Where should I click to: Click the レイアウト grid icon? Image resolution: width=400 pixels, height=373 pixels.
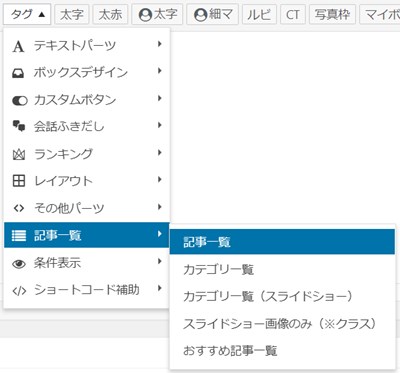(19, 181)
